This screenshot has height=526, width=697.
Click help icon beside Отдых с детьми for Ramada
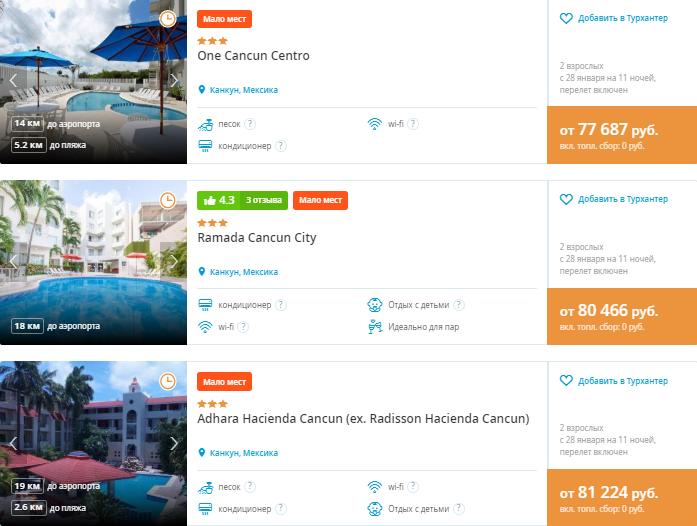pos(459,305)
